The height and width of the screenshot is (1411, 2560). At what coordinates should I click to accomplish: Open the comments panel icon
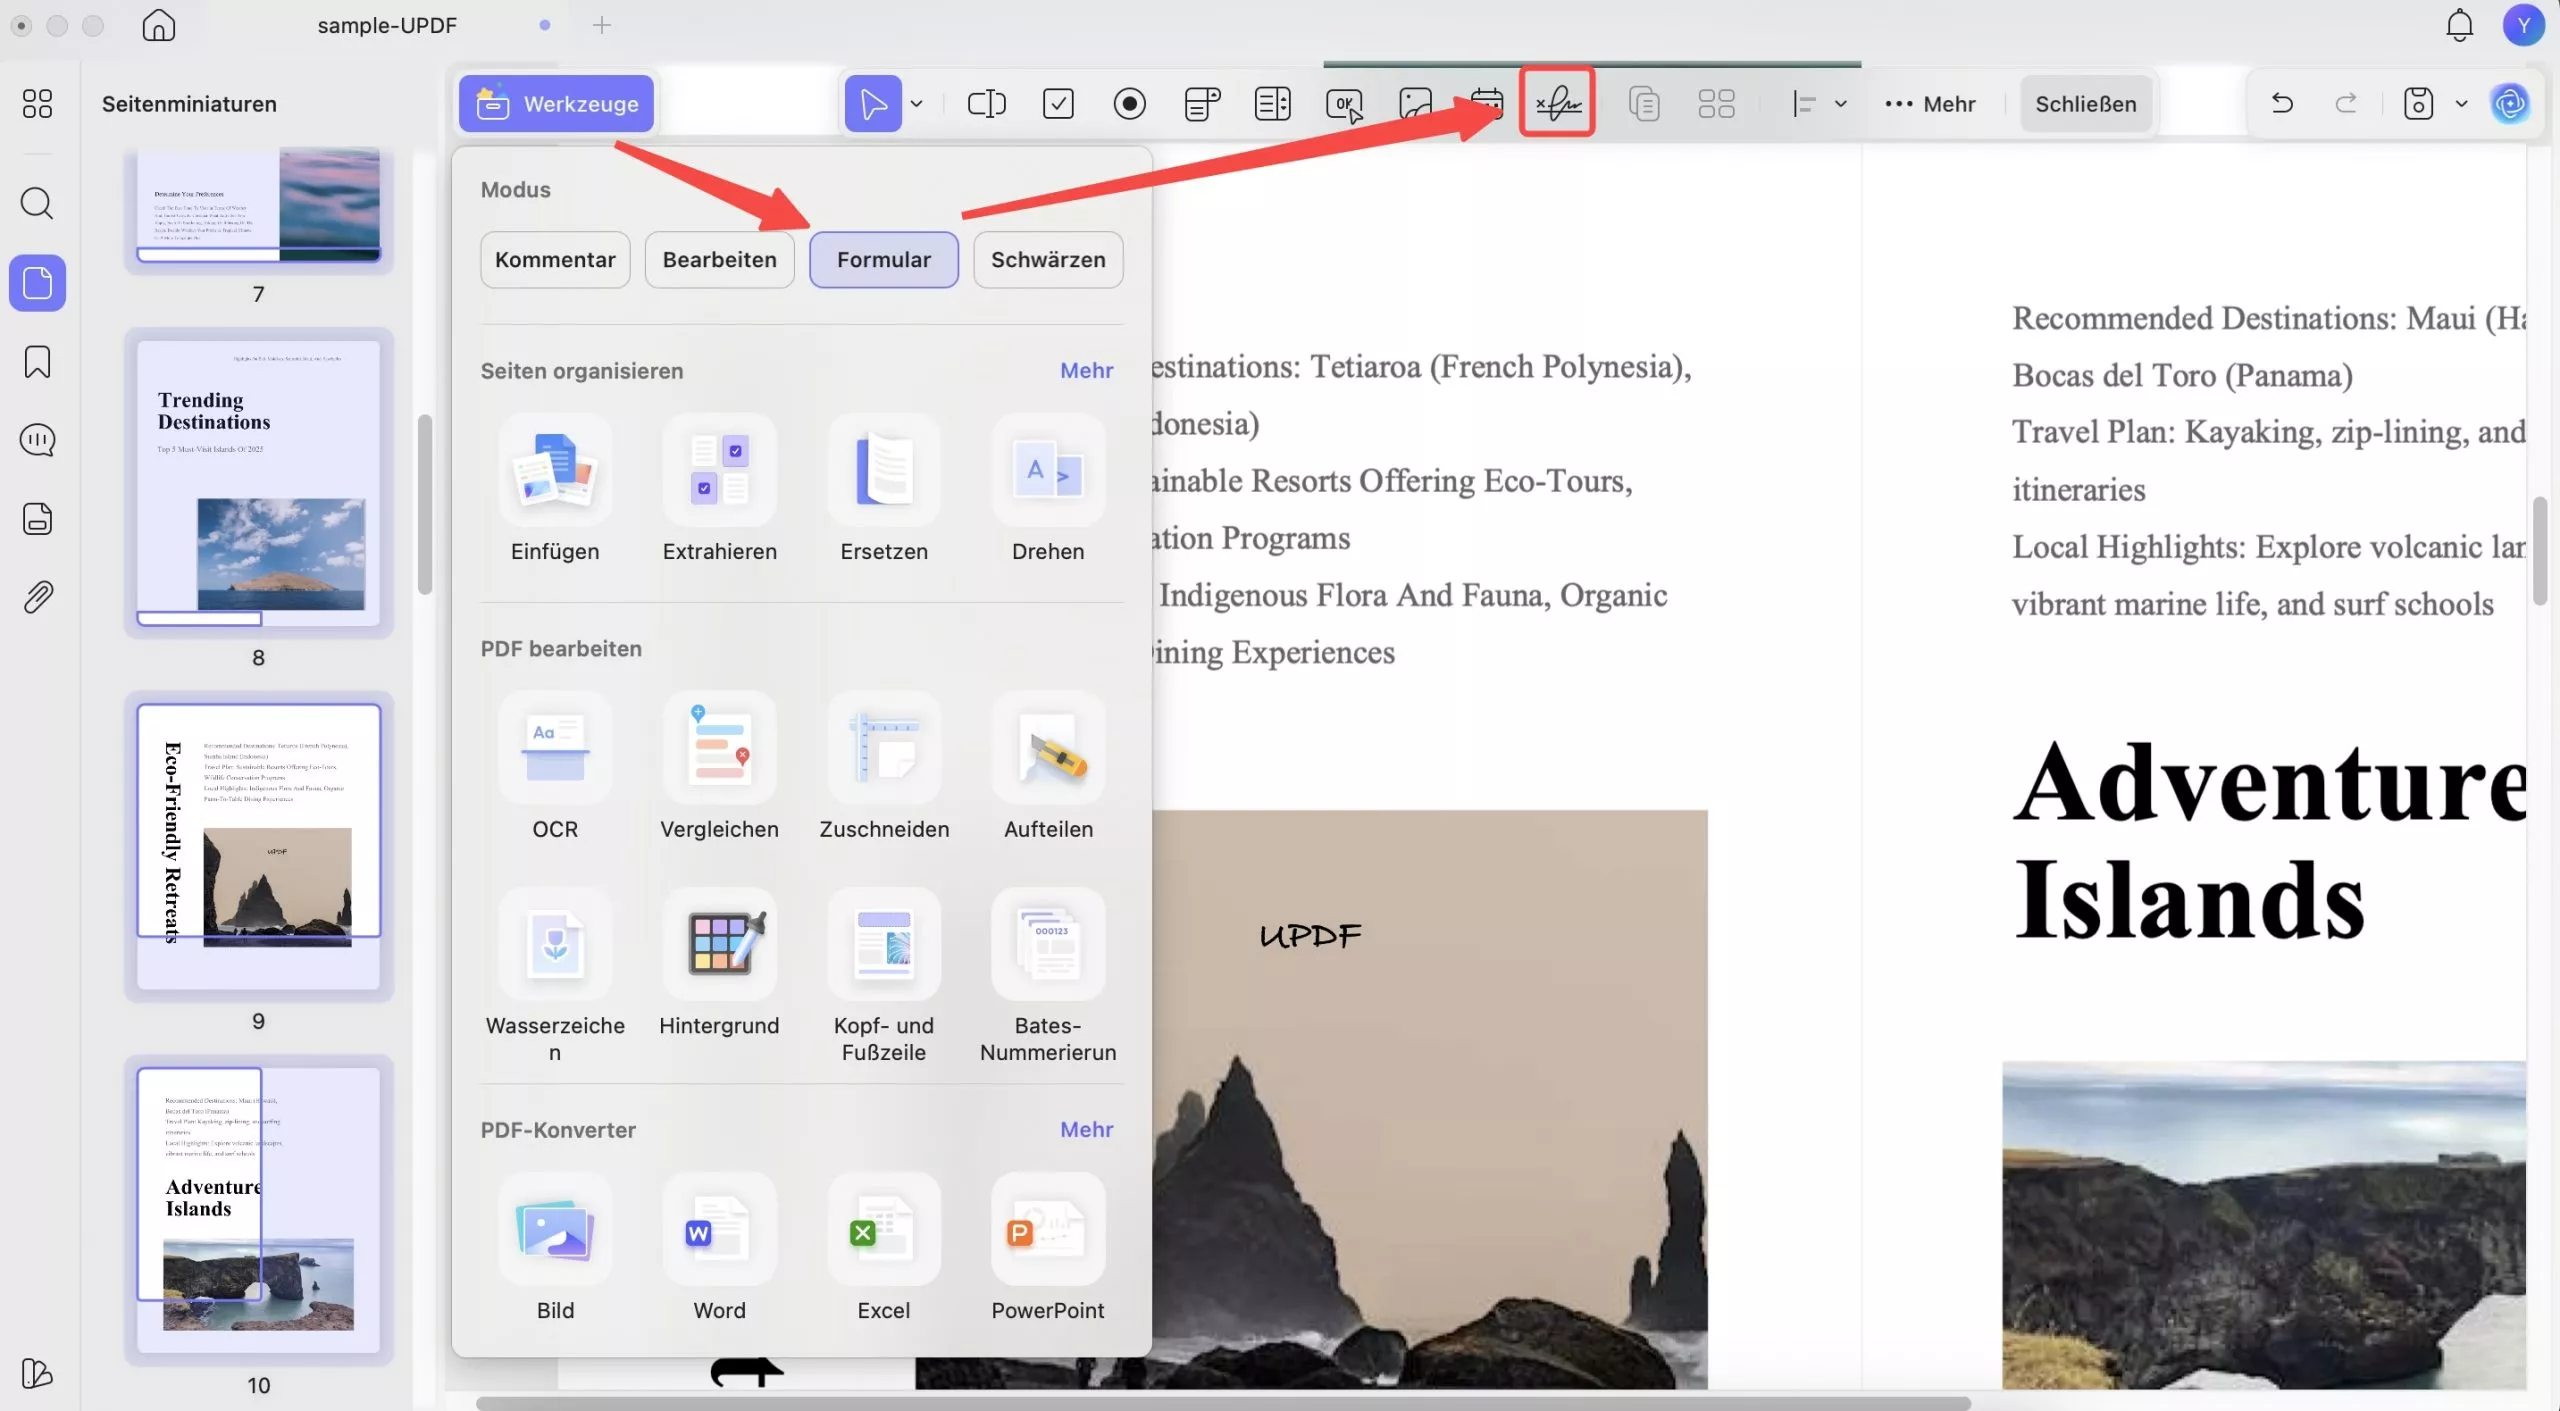click(37, 440)
